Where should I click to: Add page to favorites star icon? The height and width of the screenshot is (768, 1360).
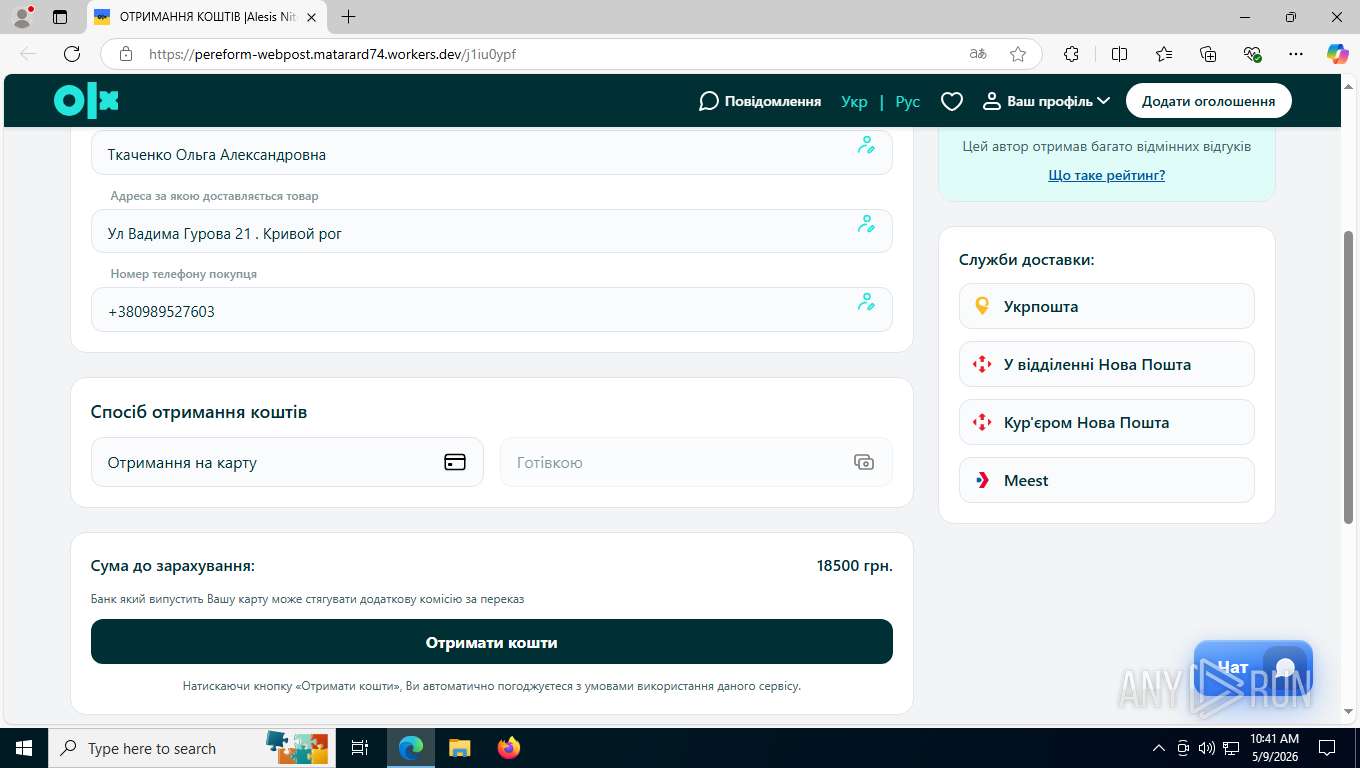(1018, 54)
